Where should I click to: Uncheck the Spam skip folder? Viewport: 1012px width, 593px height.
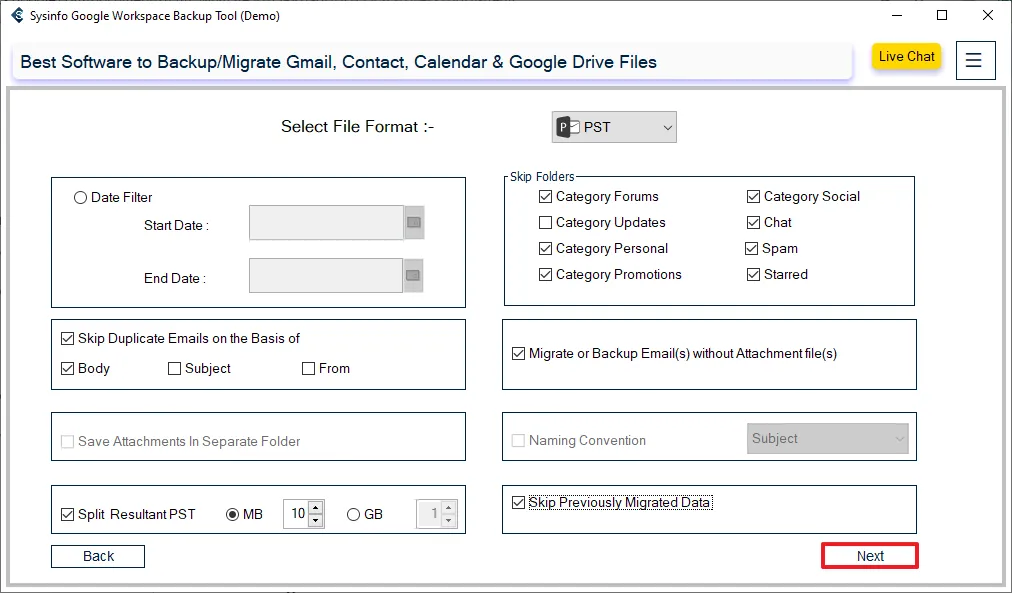tap(752, 249)
